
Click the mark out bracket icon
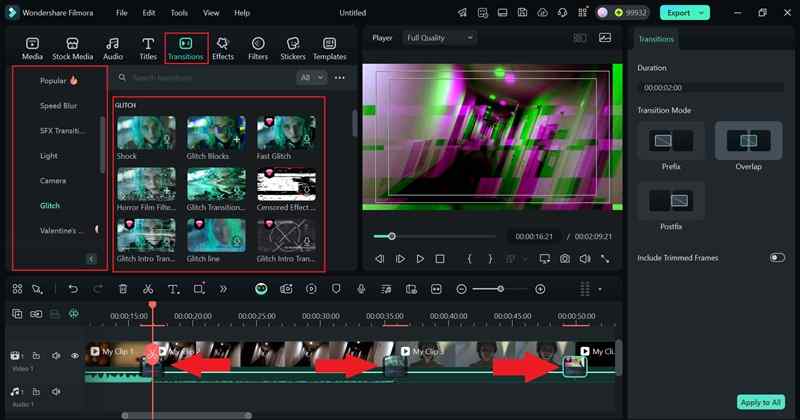(x=490, y=259)
